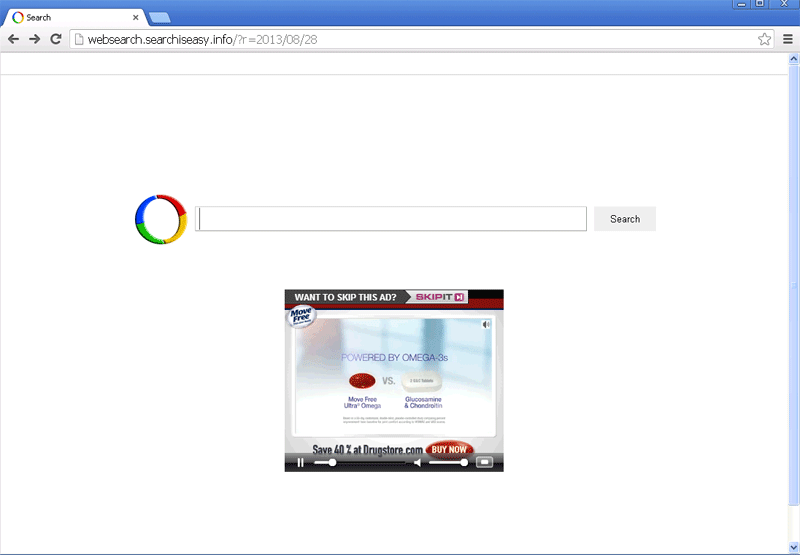Screen dimensions: 800x555
Task: Click the red BUY NOW button
Action: point(449,449)
